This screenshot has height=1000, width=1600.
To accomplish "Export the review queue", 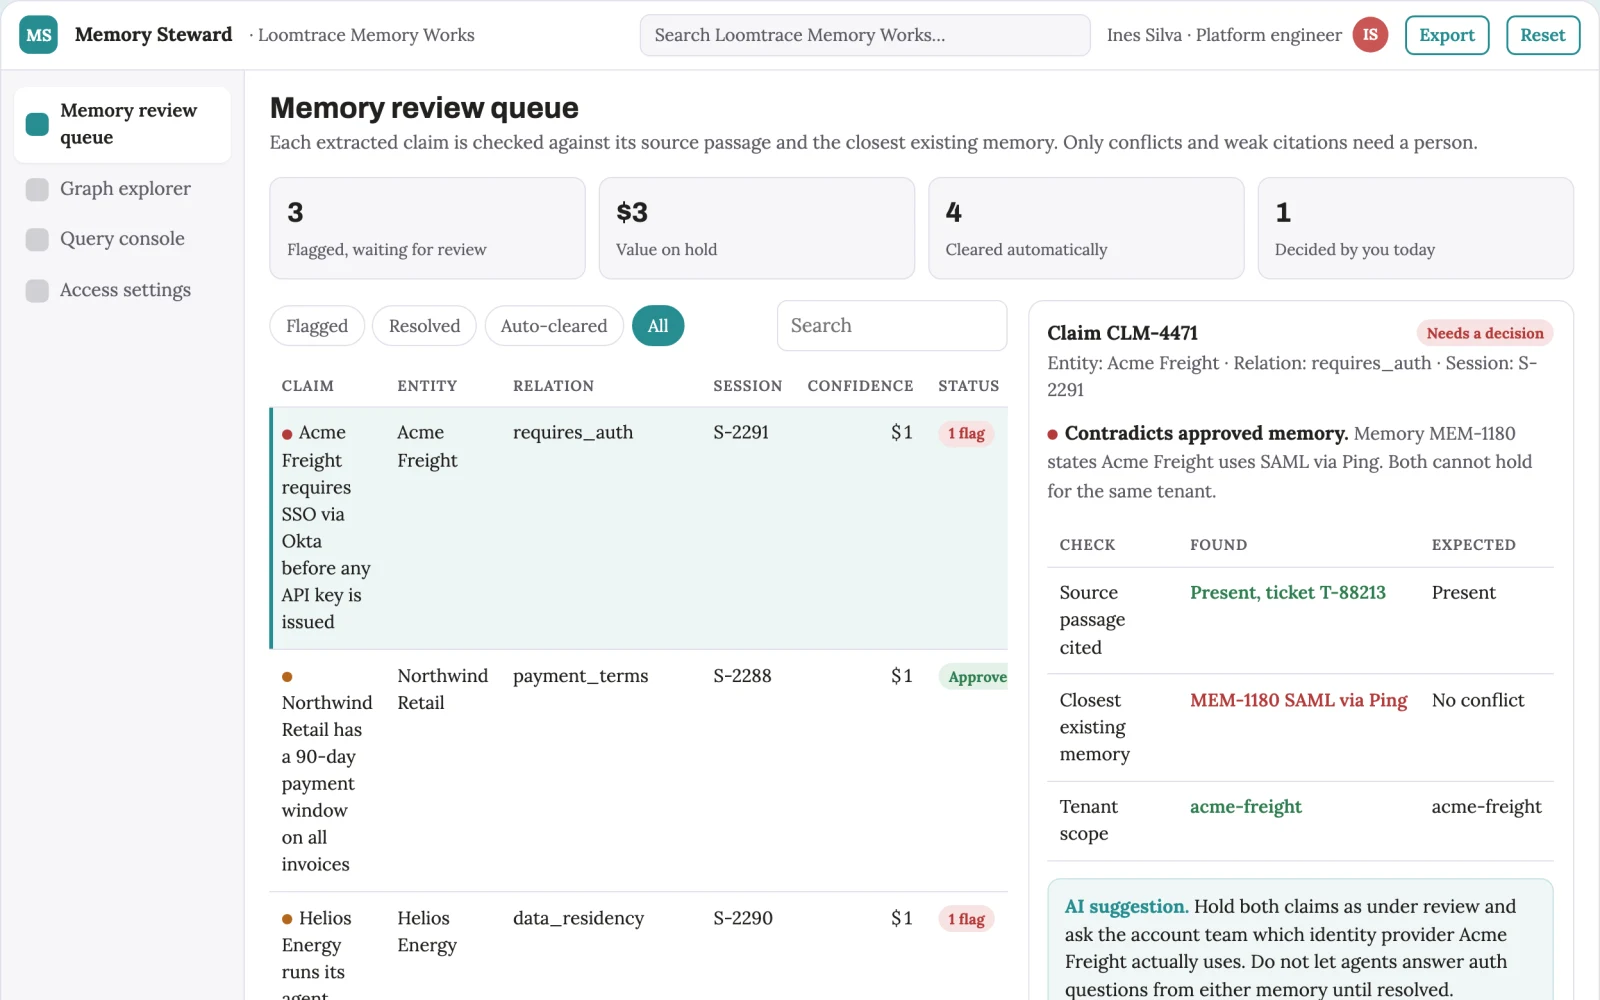I will pyautogui.click(x=1446, y=35).
